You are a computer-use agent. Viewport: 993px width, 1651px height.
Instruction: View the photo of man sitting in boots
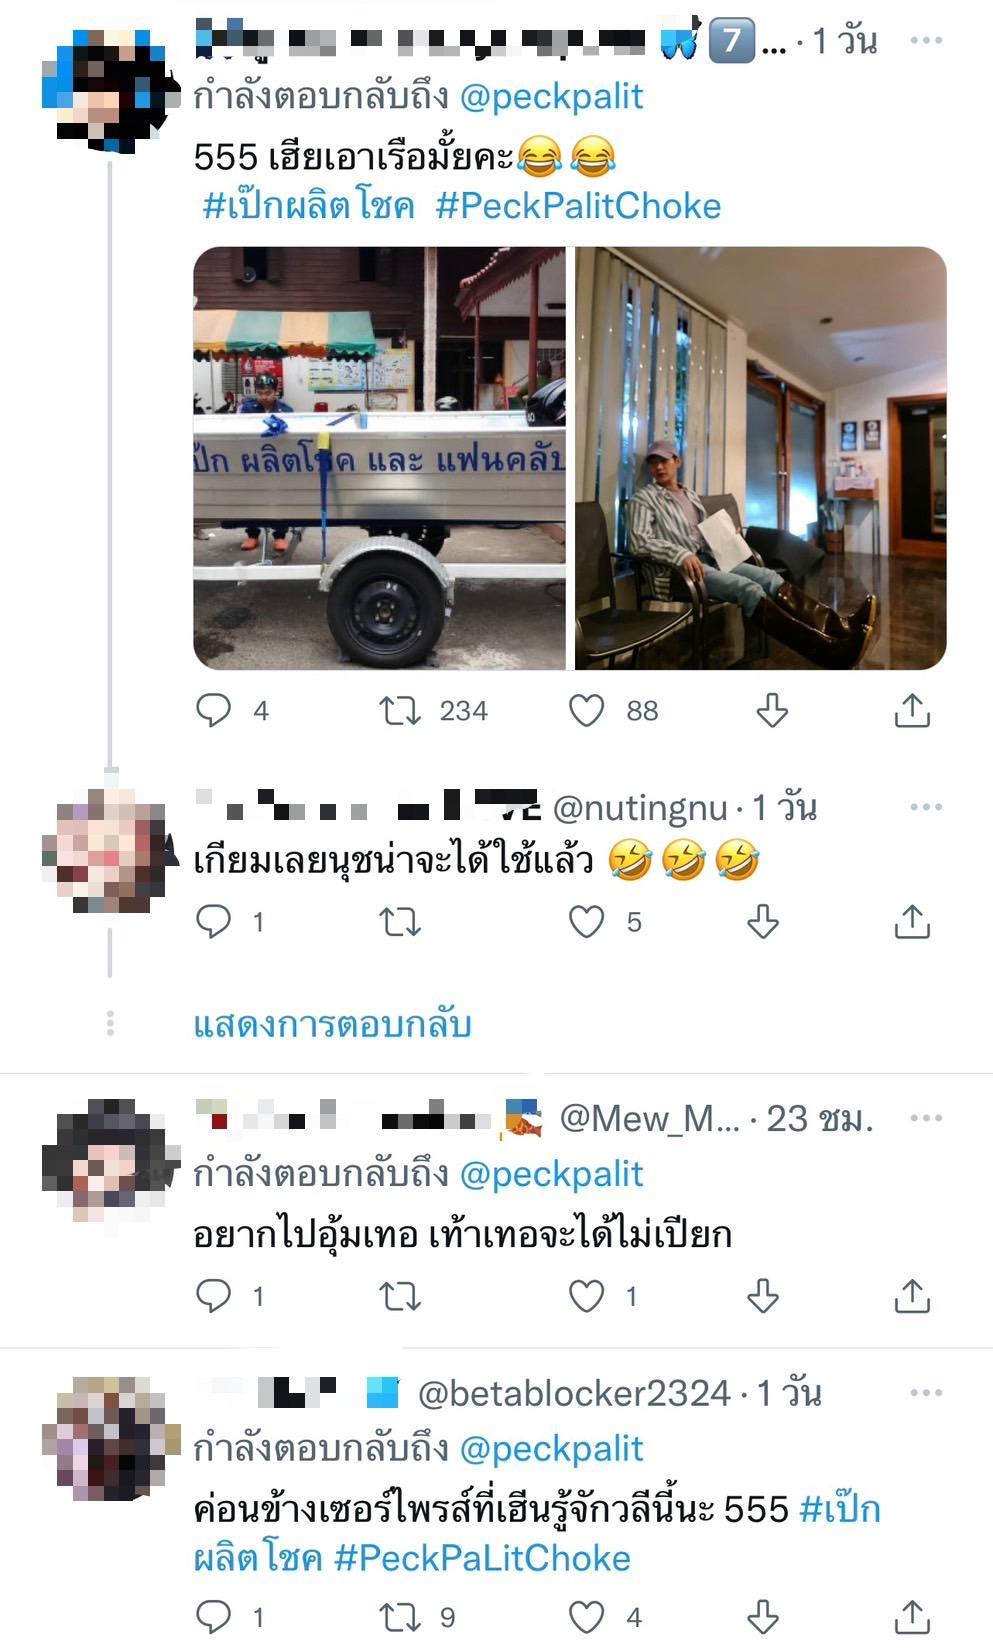click(x=761, y=458)
